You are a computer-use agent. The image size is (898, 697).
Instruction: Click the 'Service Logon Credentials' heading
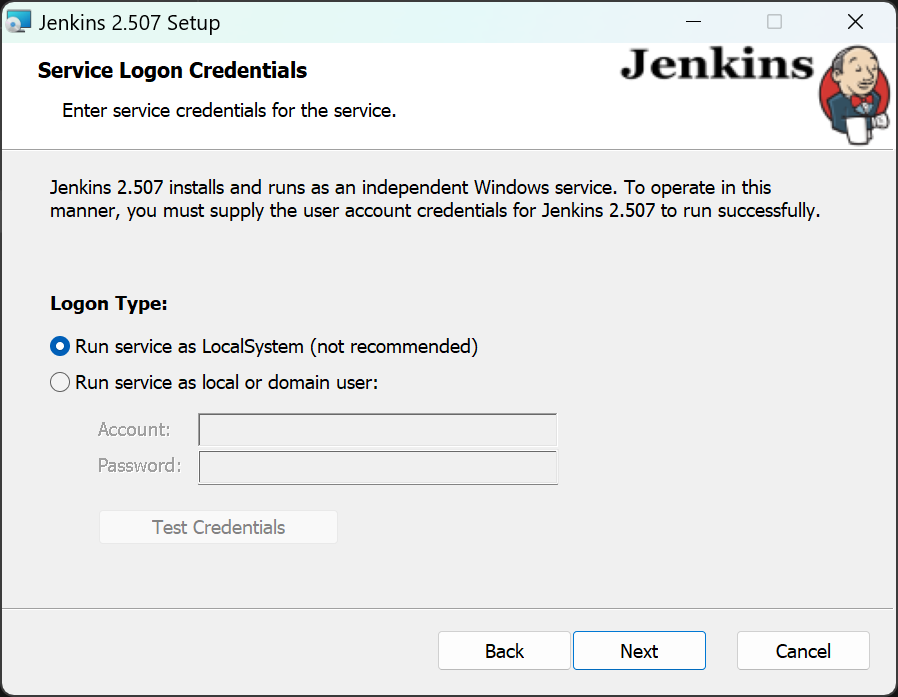tap(171, 70)
